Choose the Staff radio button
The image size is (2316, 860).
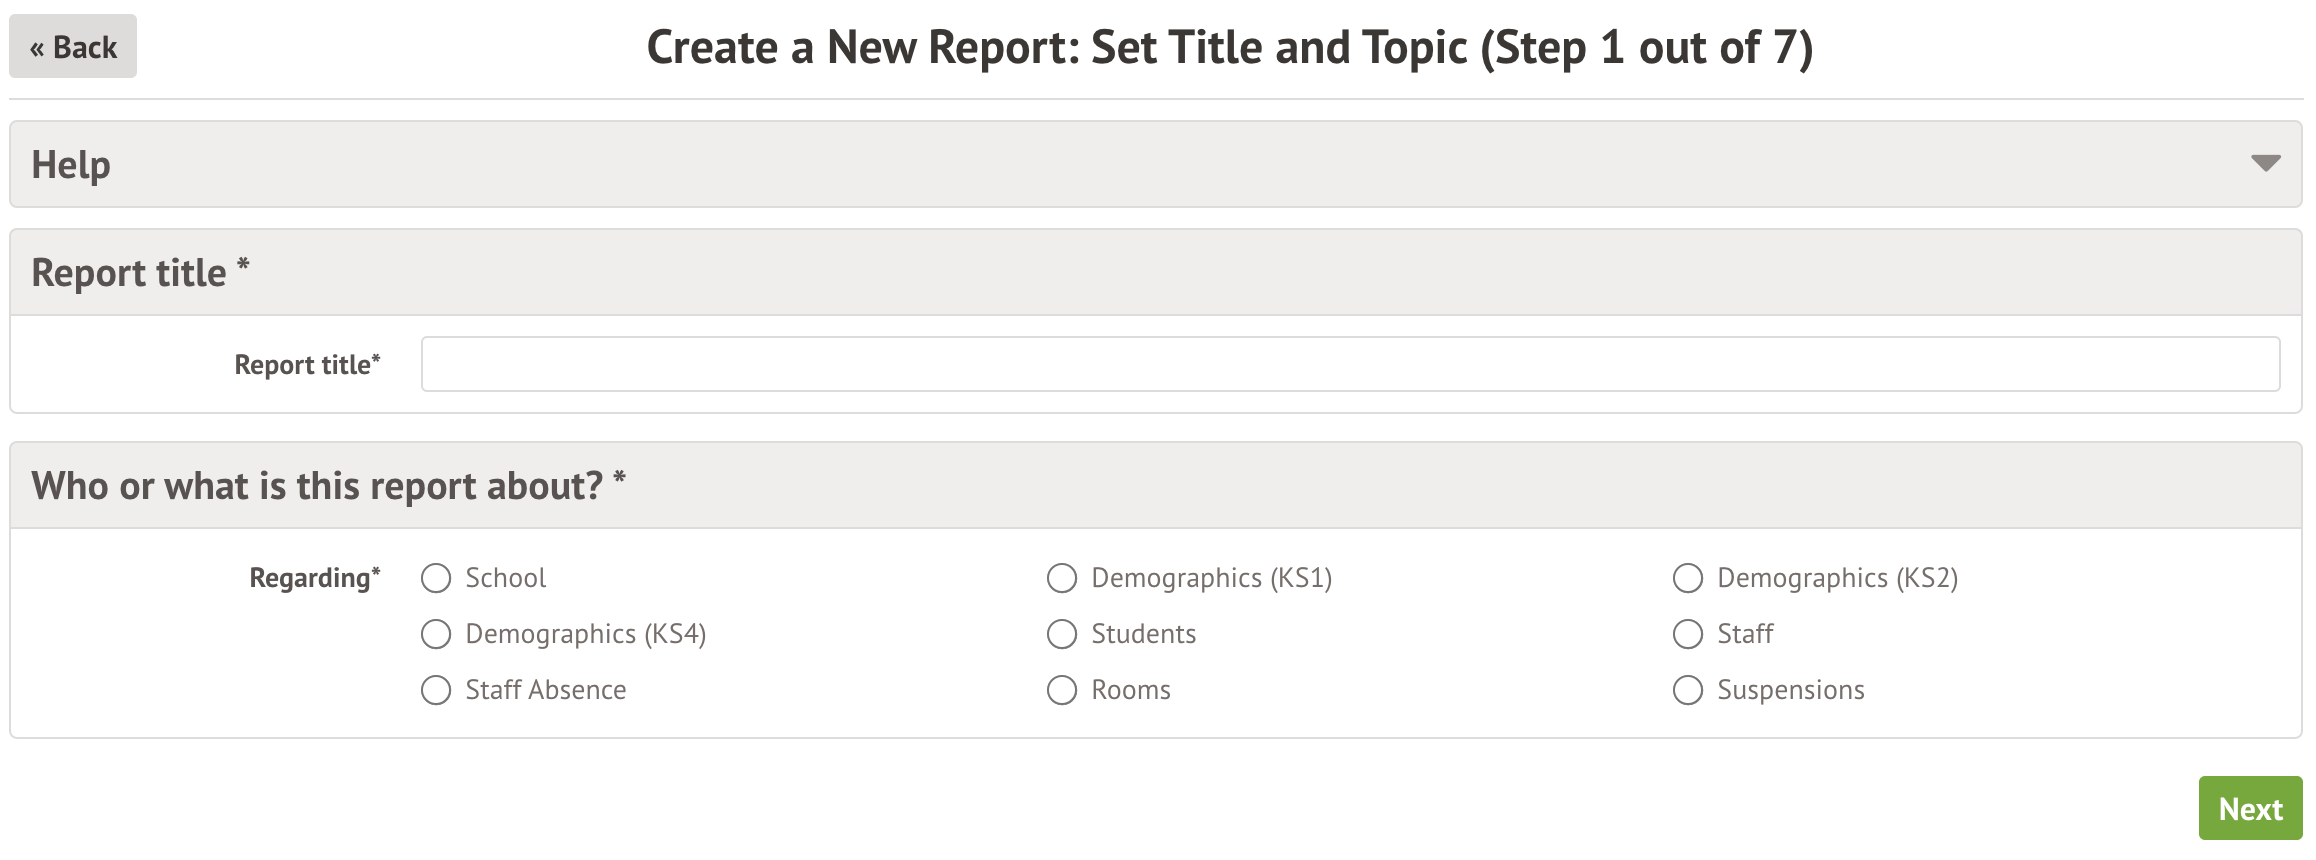click(1688, 634)
